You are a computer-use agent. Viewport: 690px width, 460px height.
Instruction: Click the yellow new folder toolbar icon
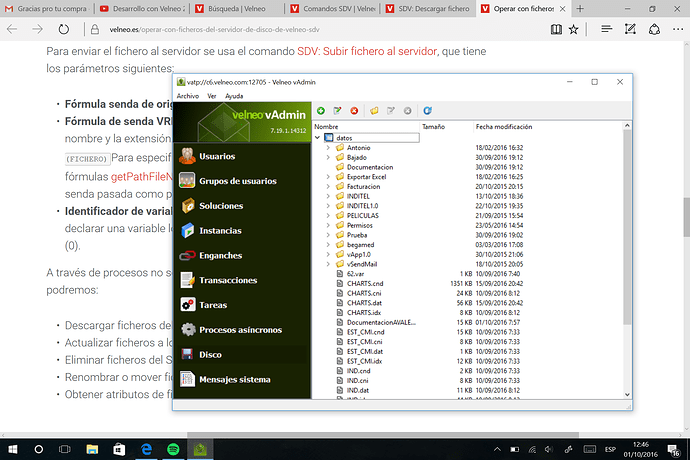coord(374,110)
